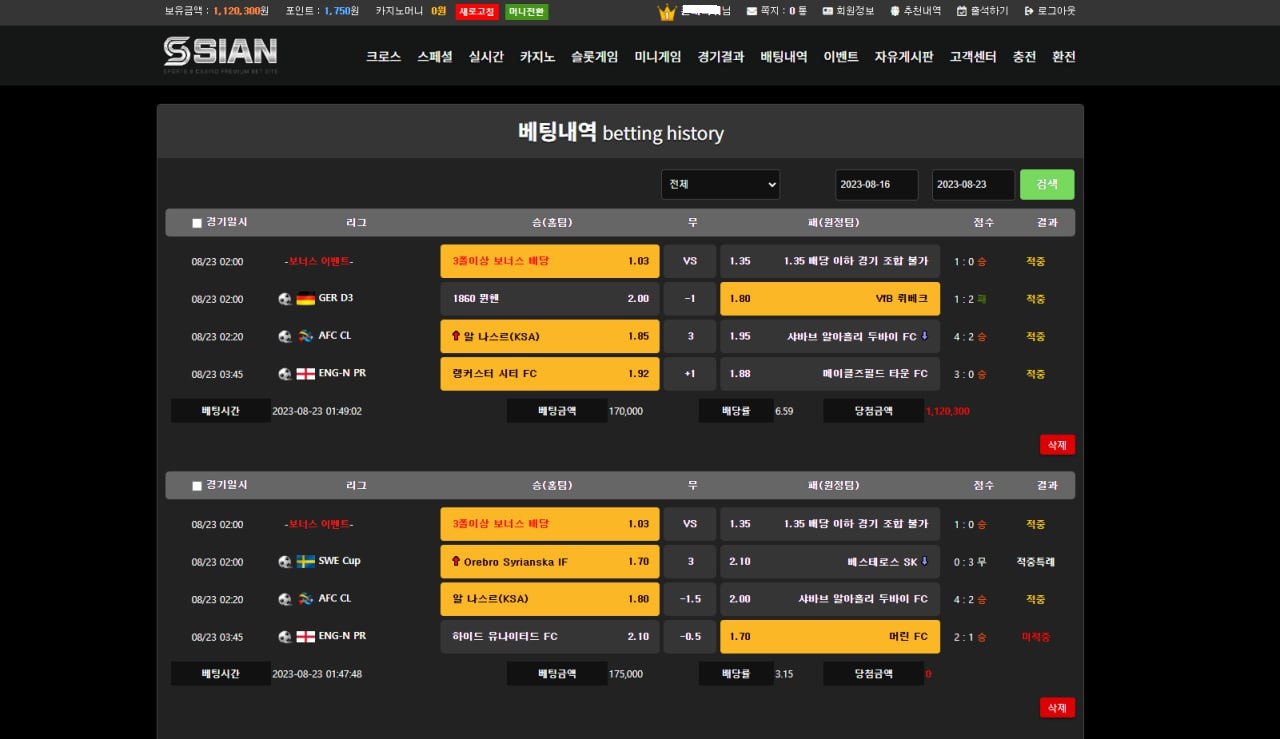1280x739 pixels.
Task: Click the soccer ball icon beside ENG-N PR in first bet
Action: click(x=285, y=374)
